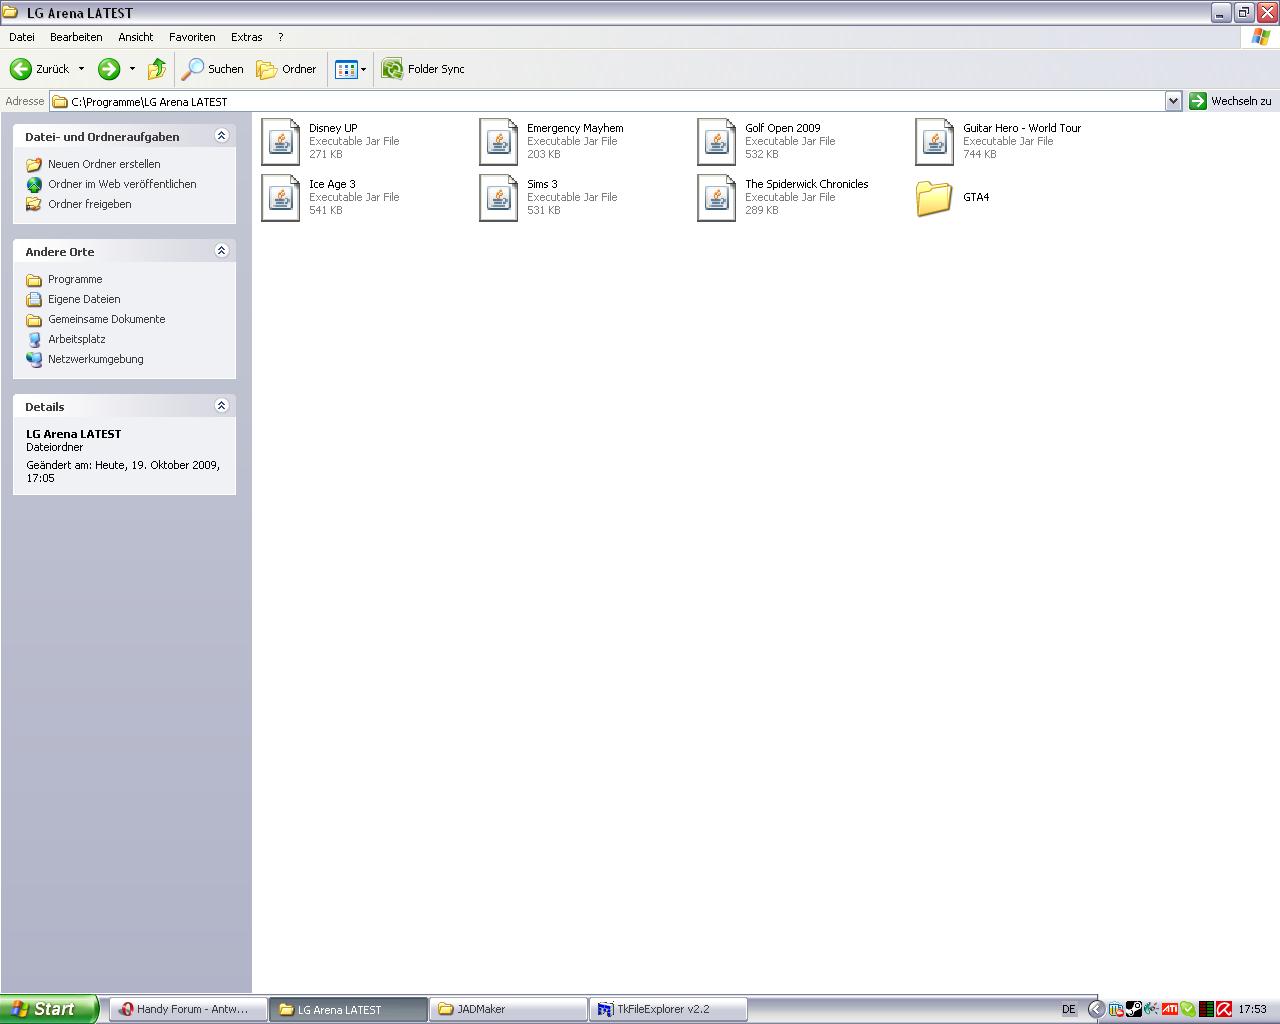The height and width of the screenshot is (1024, 1280).
Task: Open the forward history dropdown arrow
Action: click(x=132, y=69)
